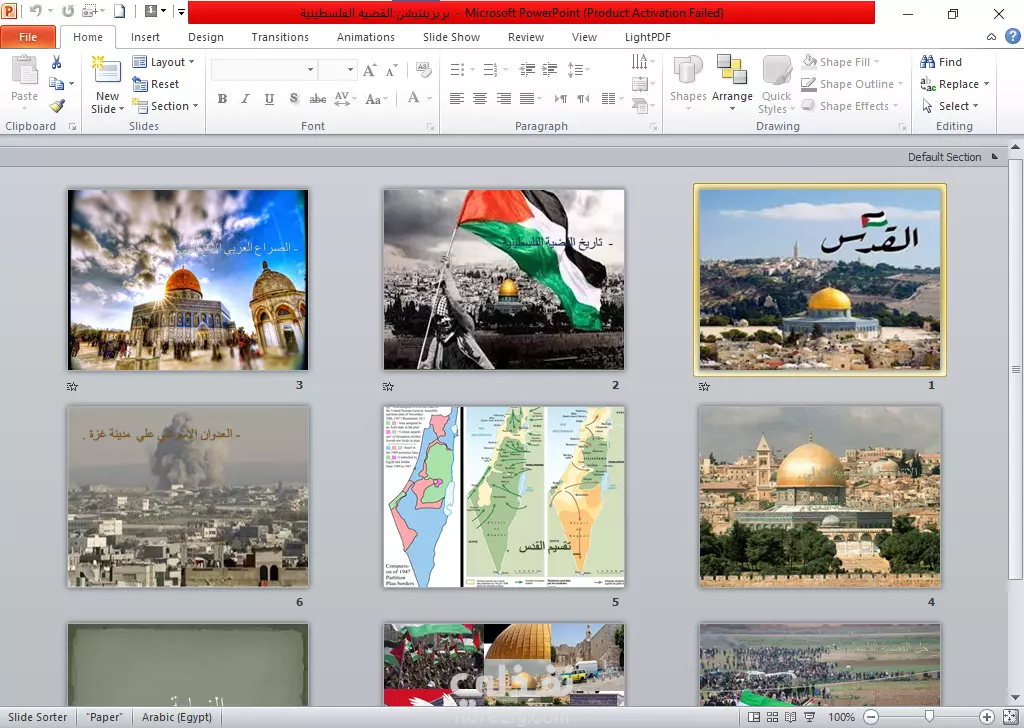Screen dimensions: 1024x728
Task: Switch to Normal view in status bar
Action: [754, 717]
